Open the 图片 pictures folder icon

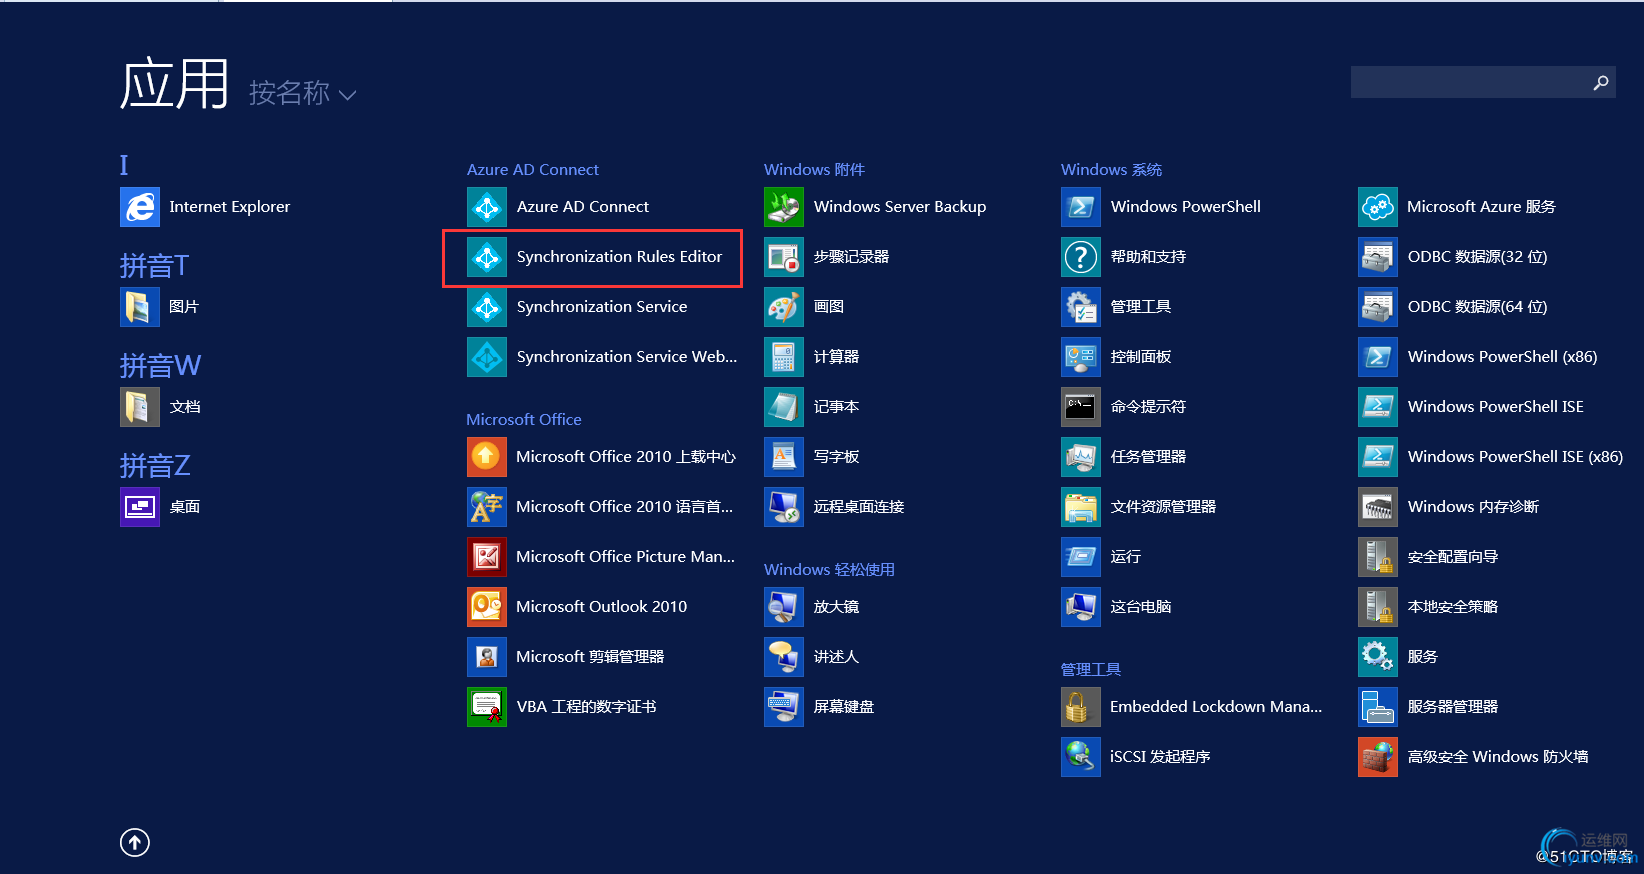point(140,307)
